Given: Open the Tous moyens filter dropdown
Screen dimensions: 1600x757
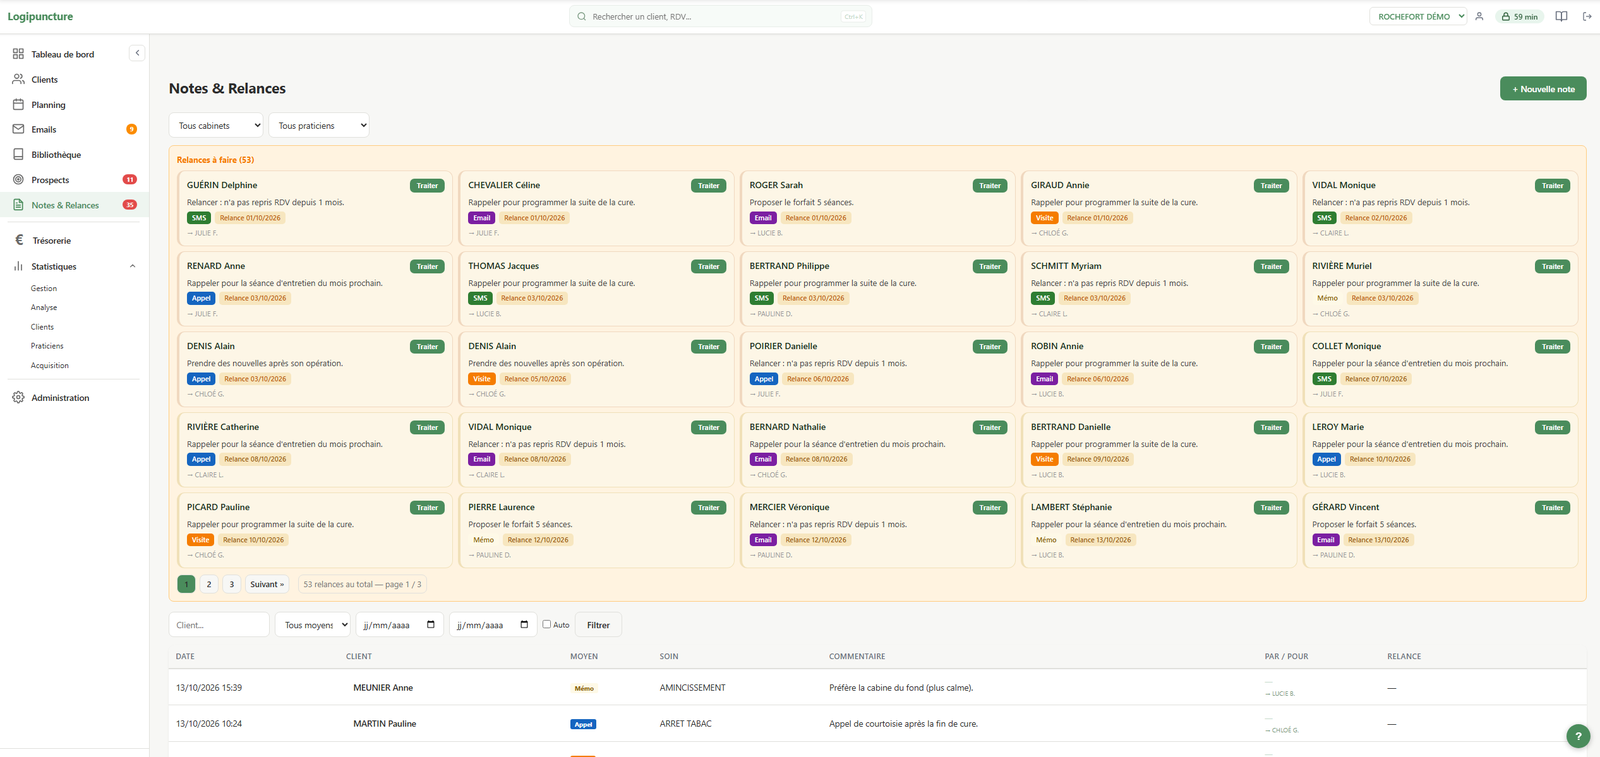Looking at the screenshot, I should [x=313, y=625].
